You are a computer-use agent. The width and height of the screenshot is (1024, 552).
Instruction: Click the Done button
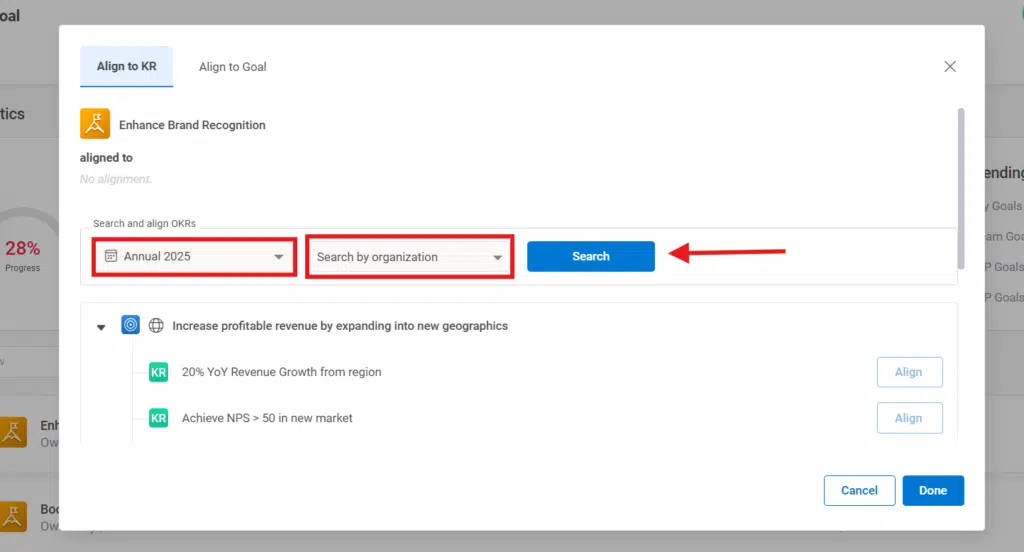pos(933,491)
